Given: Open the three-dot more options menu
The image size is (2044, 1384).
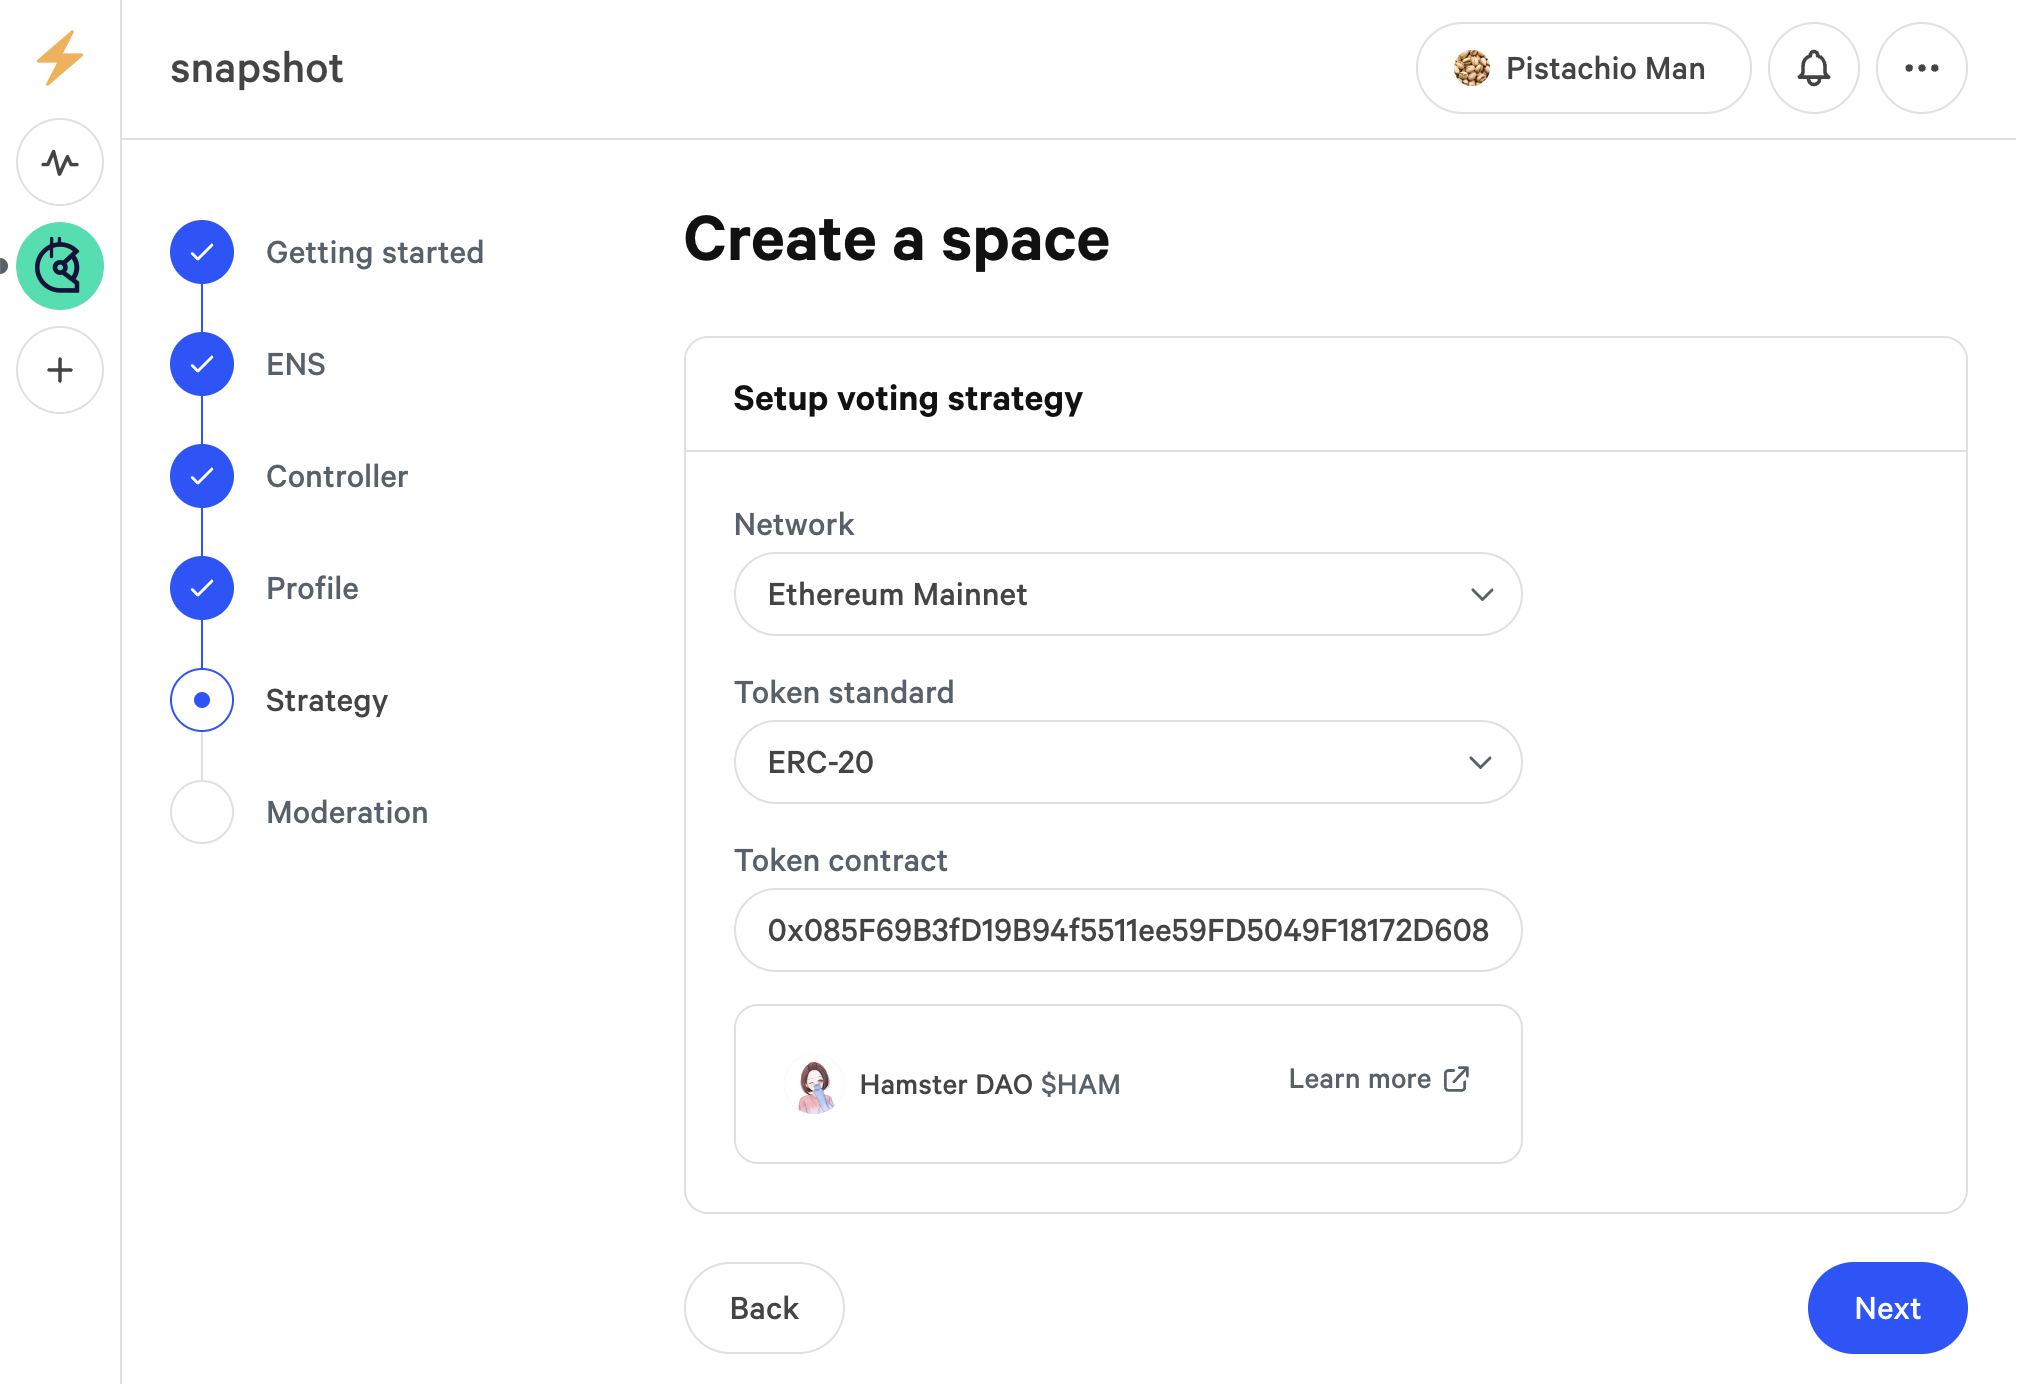Looking at the screenshot, I should tap(1921, 68).
